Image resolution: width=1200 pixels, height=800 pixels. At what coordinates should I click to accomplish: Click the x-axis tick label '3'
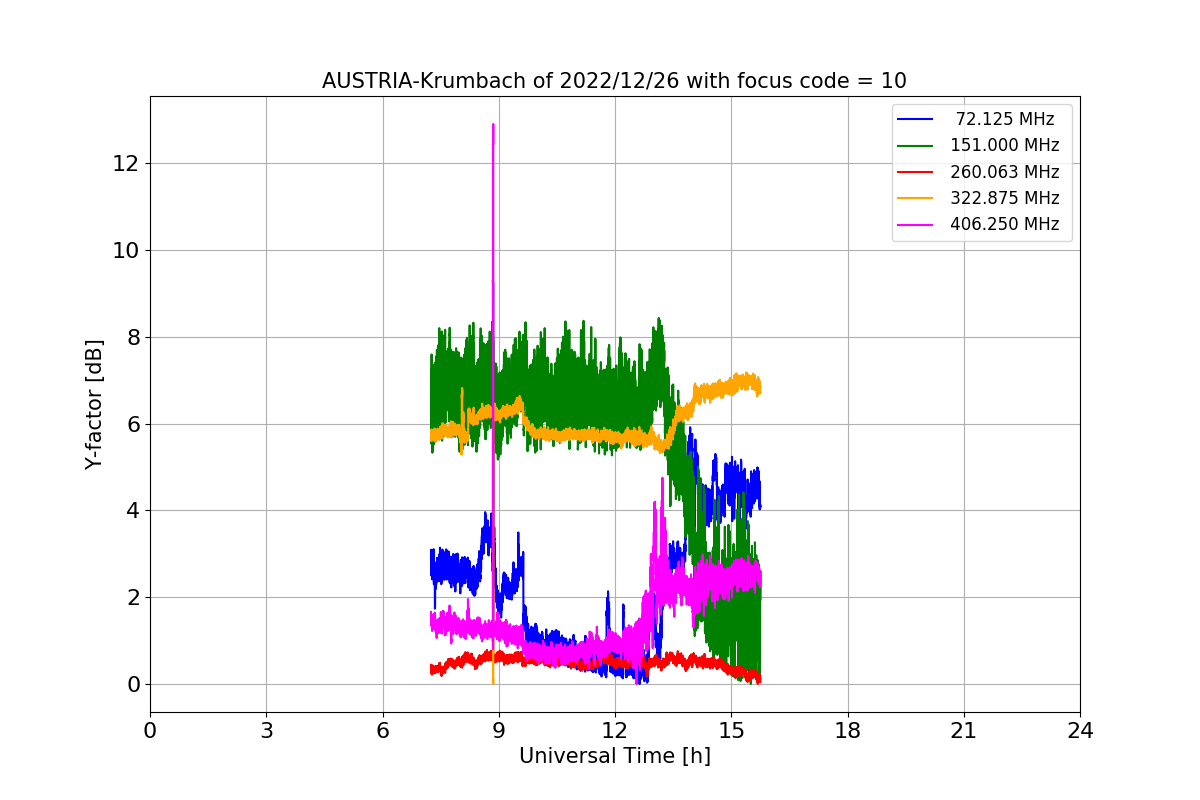266,731
